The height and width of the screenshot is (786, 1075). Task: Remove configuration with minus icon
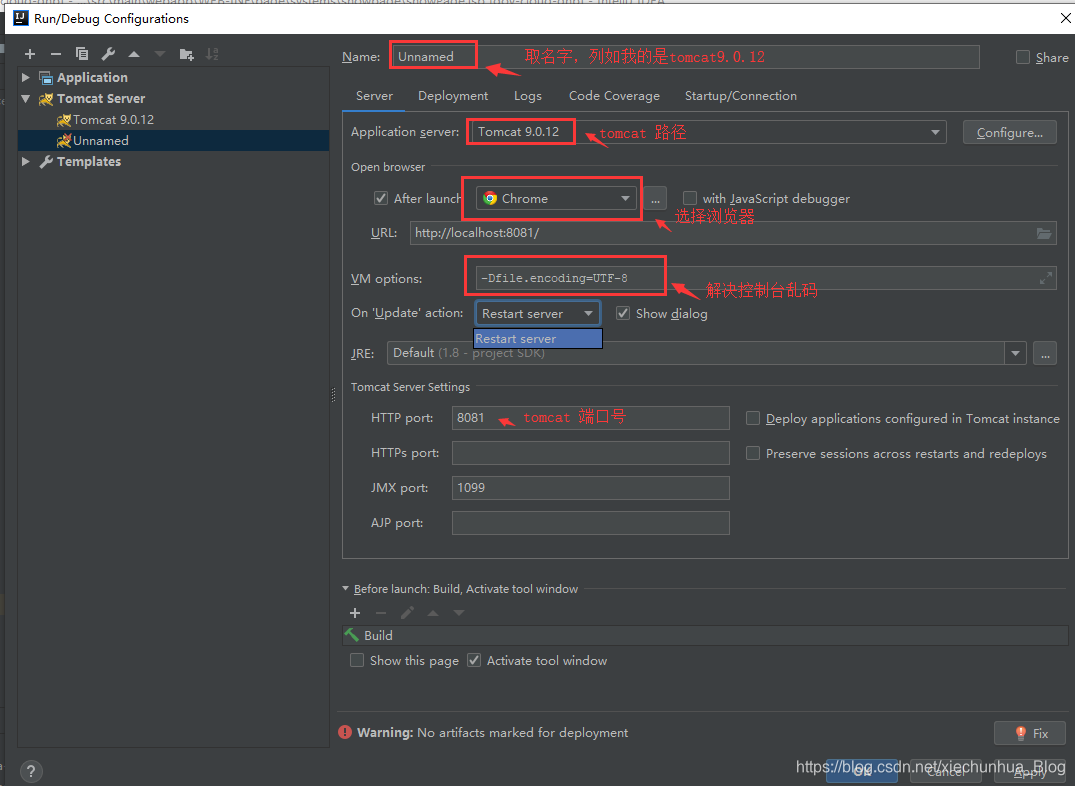56,54
